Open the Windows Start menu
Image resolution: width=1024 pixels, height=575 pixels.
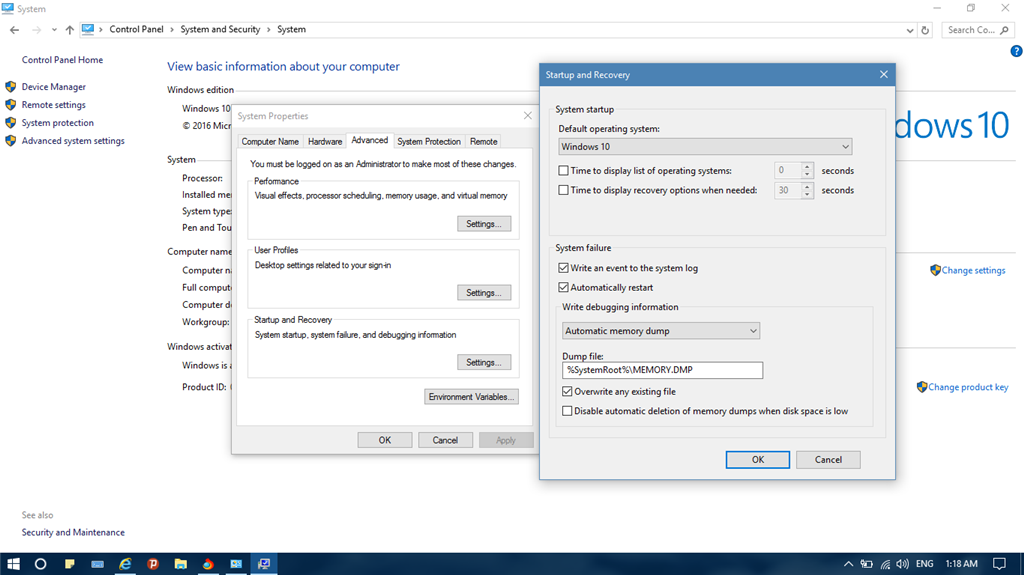click(13, 563)
